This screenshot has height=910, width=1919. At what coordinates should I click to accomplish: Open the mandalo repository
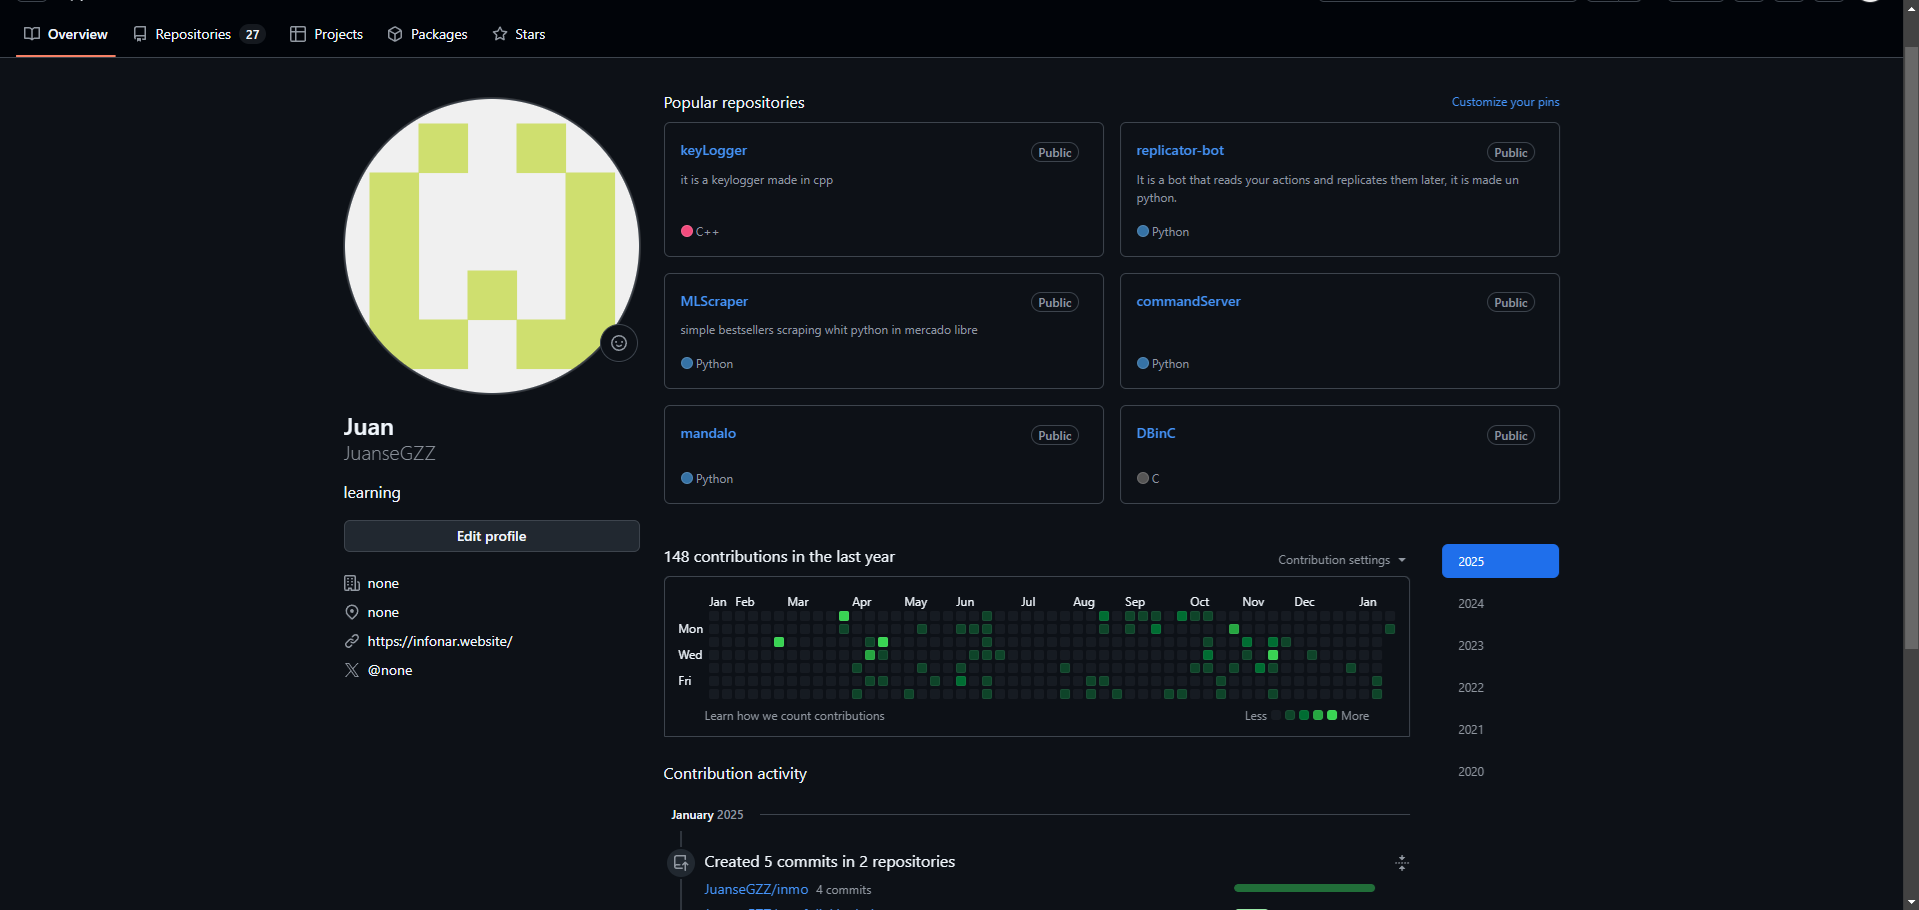(x=708, y=433)
